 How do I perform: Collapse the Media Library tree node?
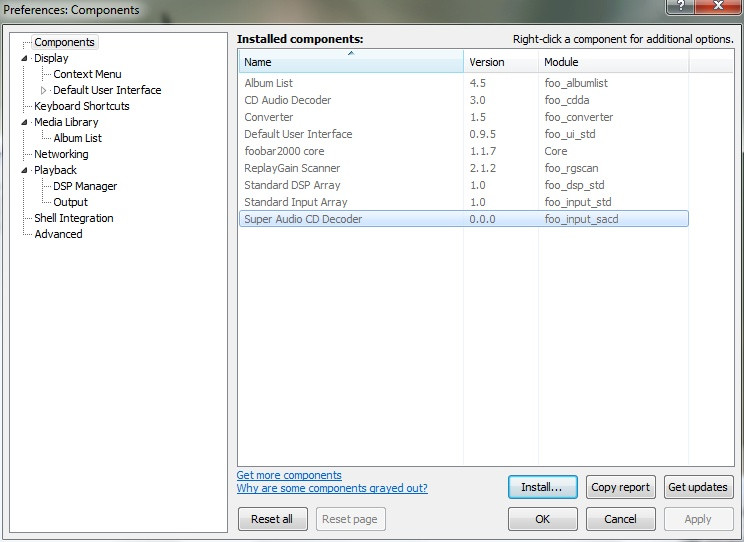[24, 122]
